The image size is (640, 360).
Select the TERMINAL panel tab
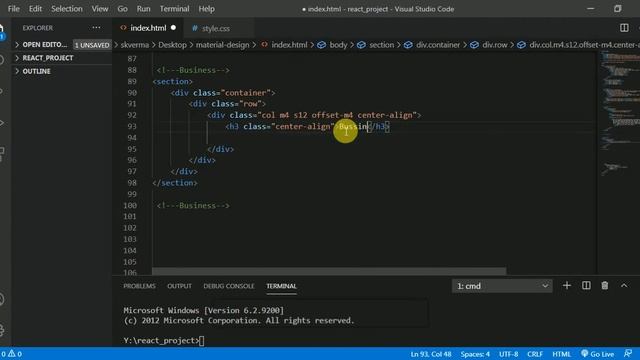[281, 286]
